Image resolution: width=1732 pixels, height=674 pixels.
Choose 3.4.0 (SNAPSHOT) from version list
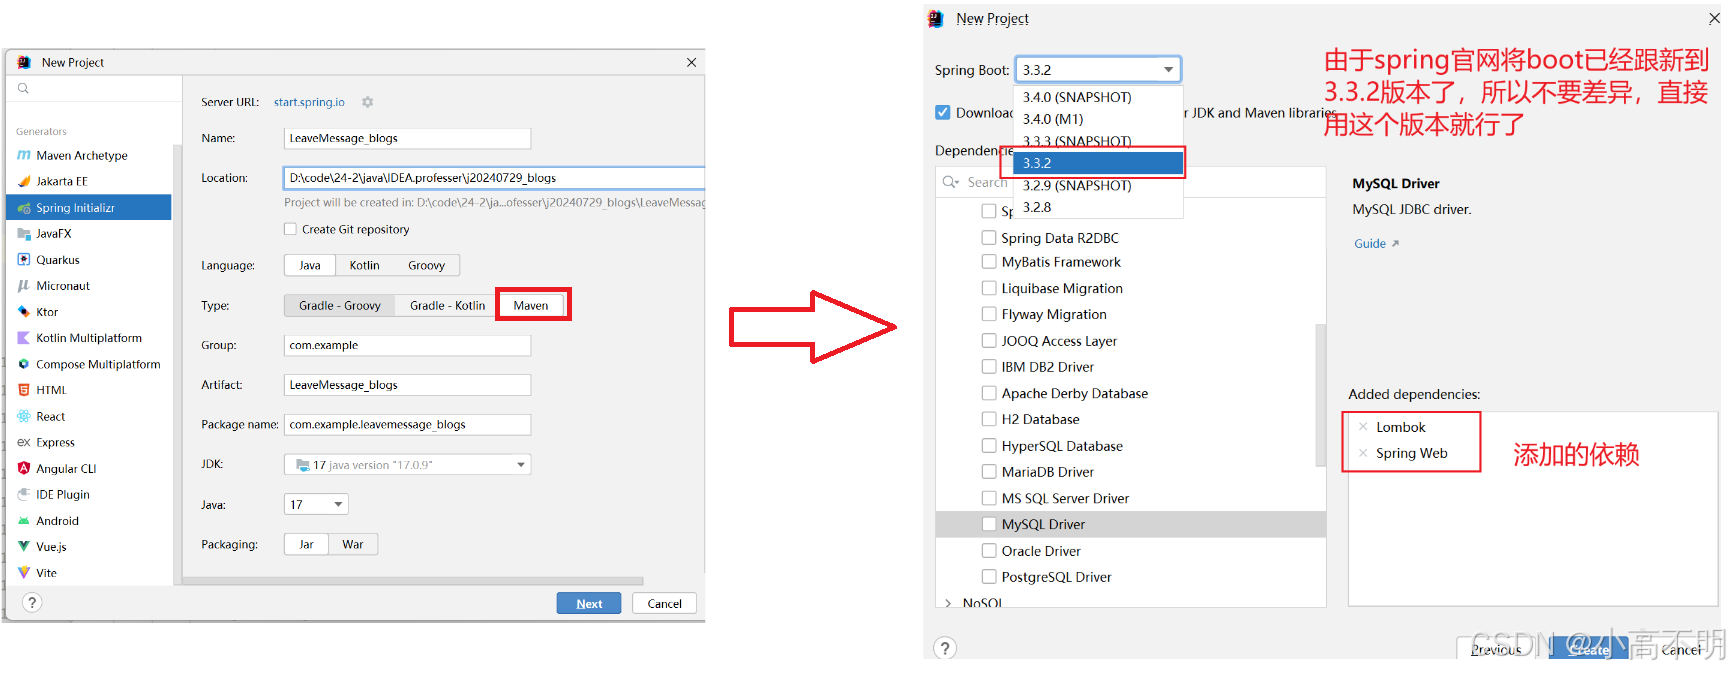pos(1098,97)
